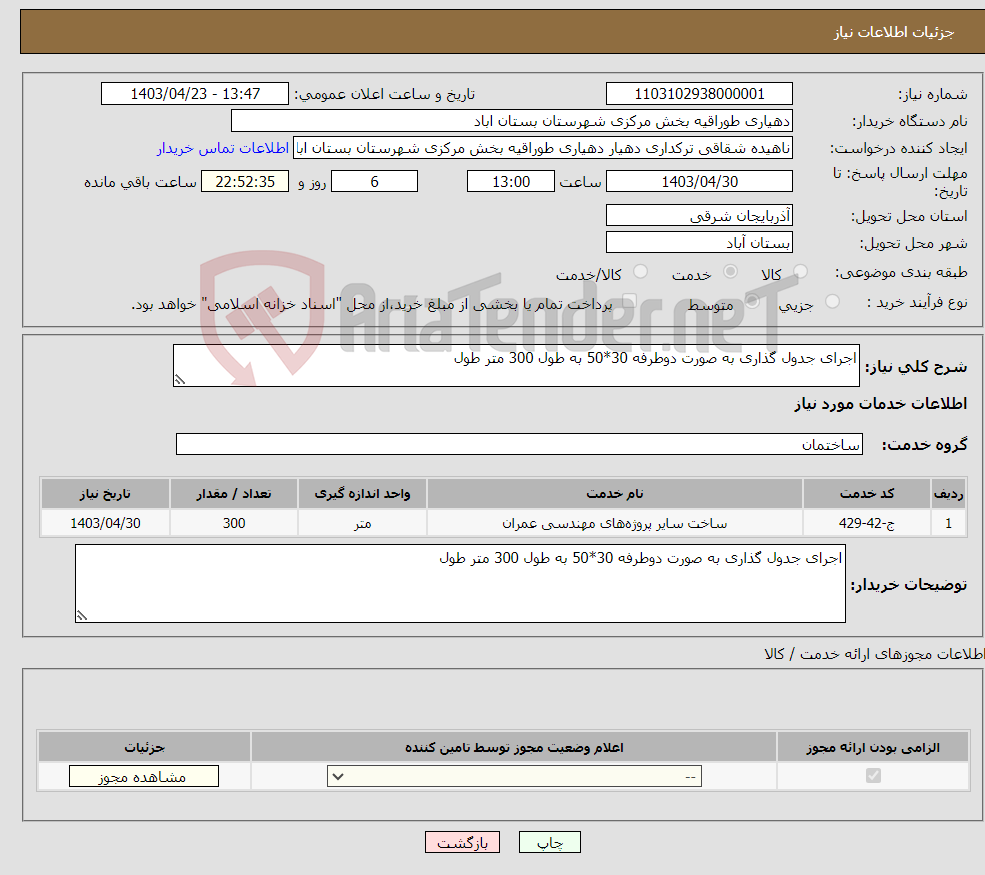Click the نام خدمت column header
Screen dimensions: 985x875
coord(615,494)
